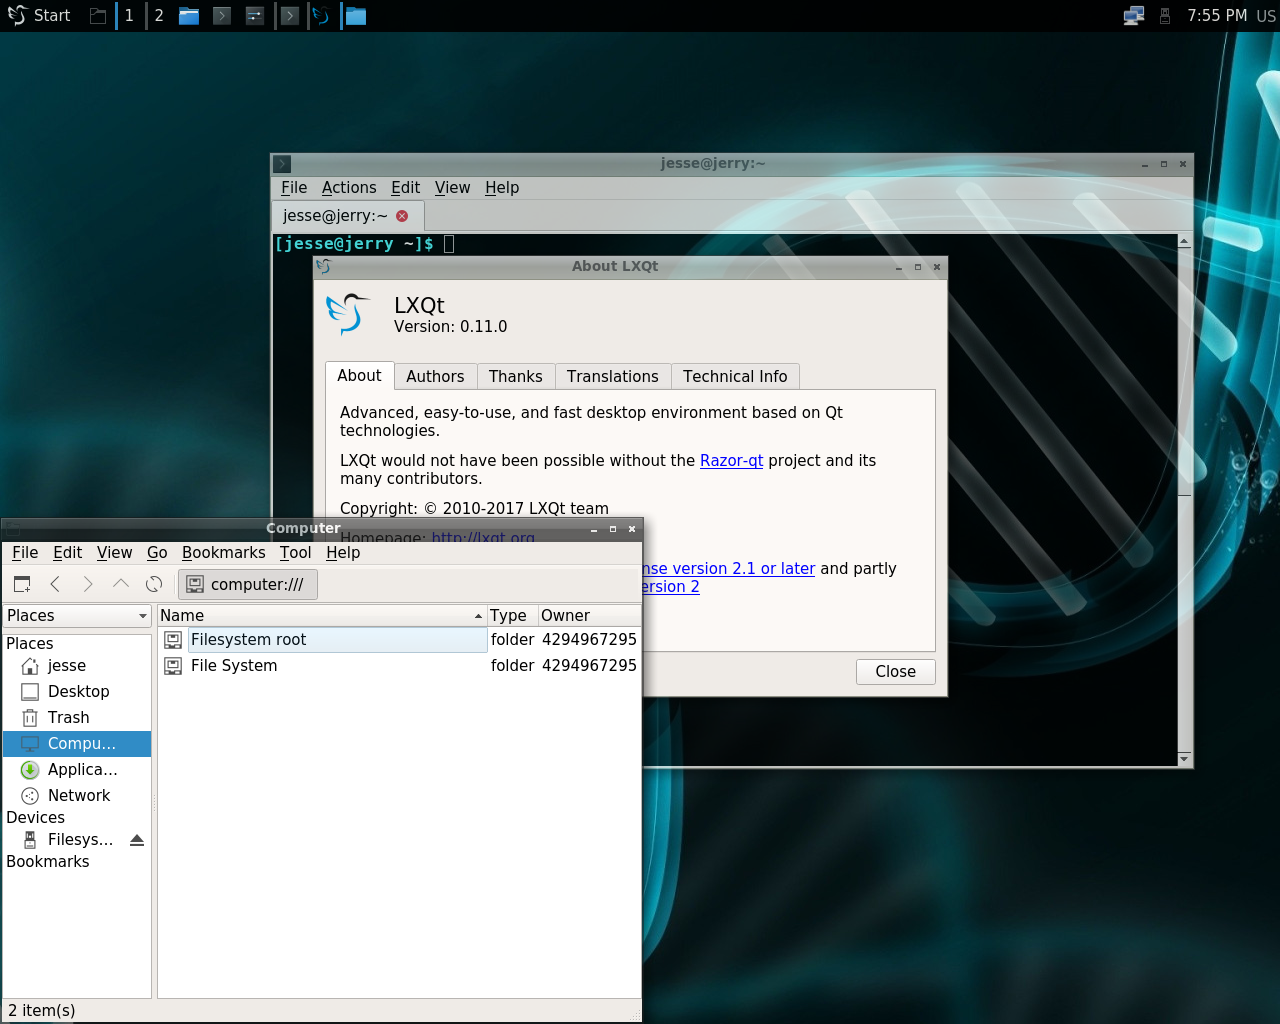
Task: Expand the Places side pane dropdown
Action: (x=77, y=616)
